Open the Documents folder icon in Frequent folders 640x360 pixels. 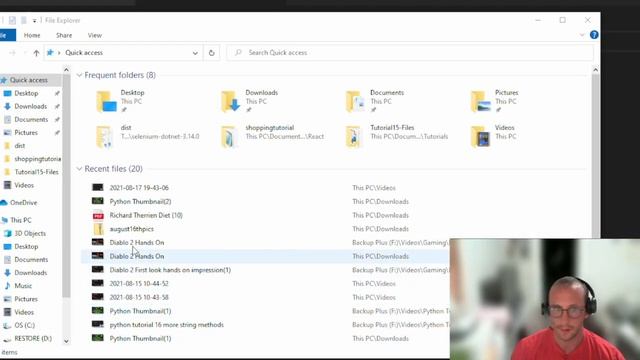tap(355, 102)
